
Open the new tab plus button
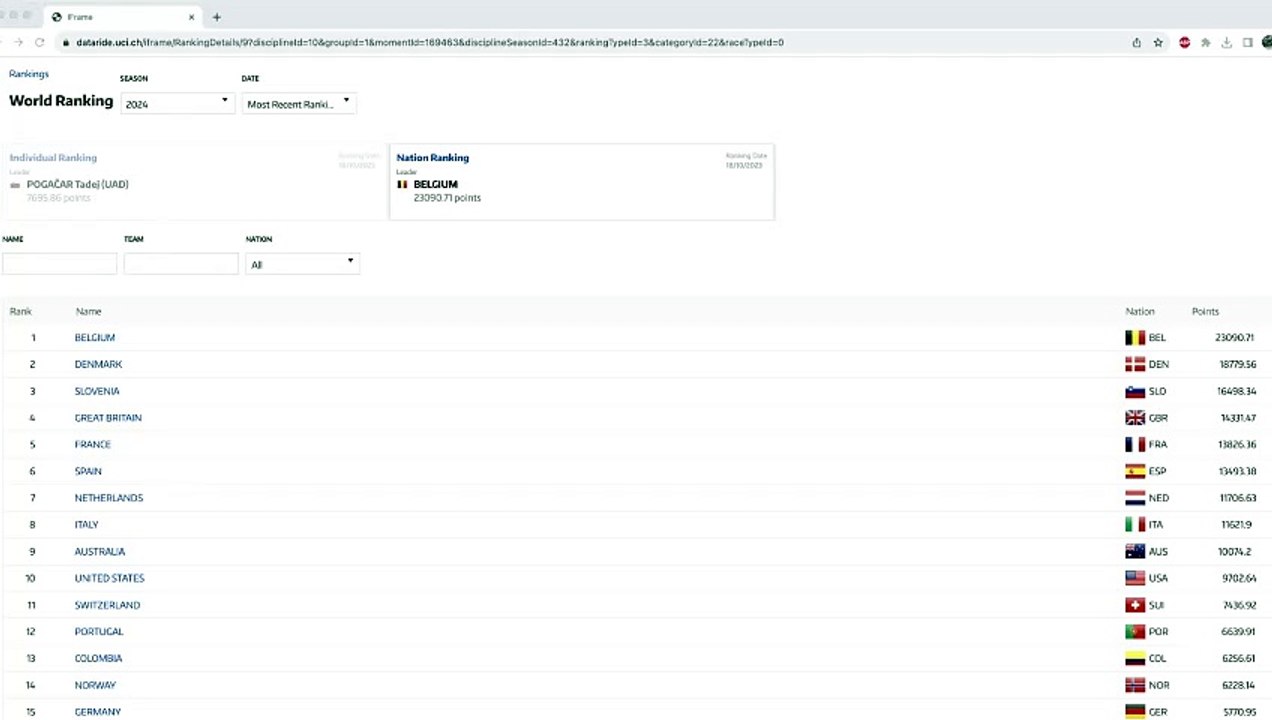coord(216,17)
